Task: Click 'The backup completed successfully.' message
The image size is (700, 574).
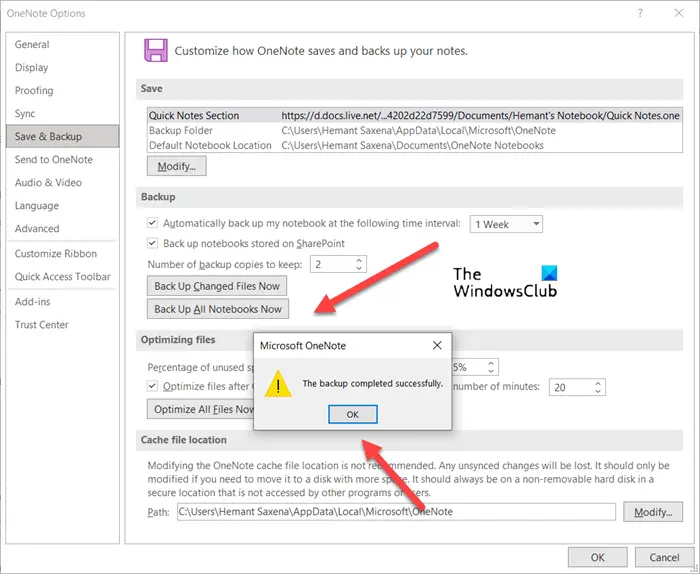Action: coord(373,383)
